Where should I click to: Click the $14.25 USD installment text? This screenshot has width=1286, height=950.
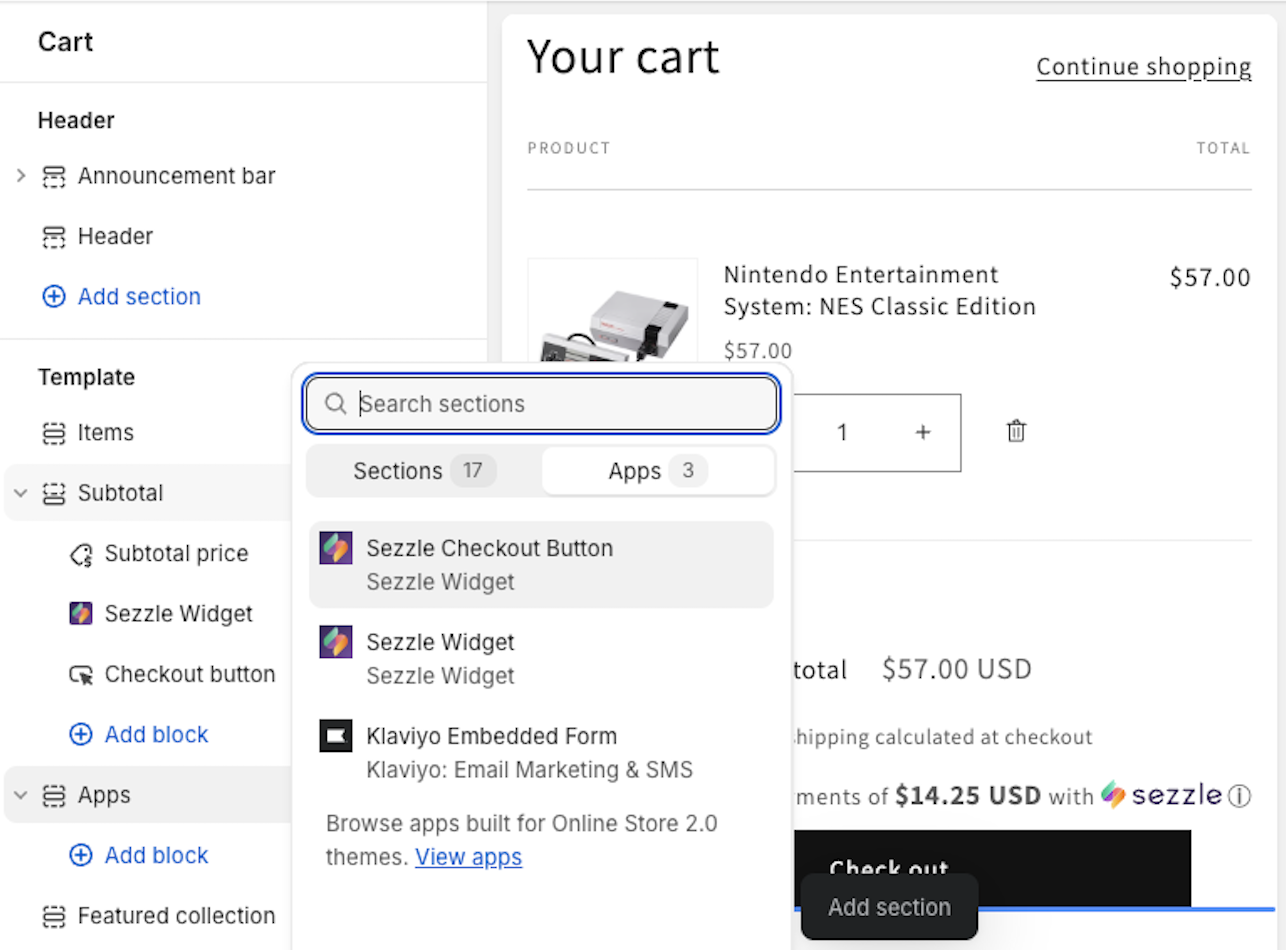[968, 796]
